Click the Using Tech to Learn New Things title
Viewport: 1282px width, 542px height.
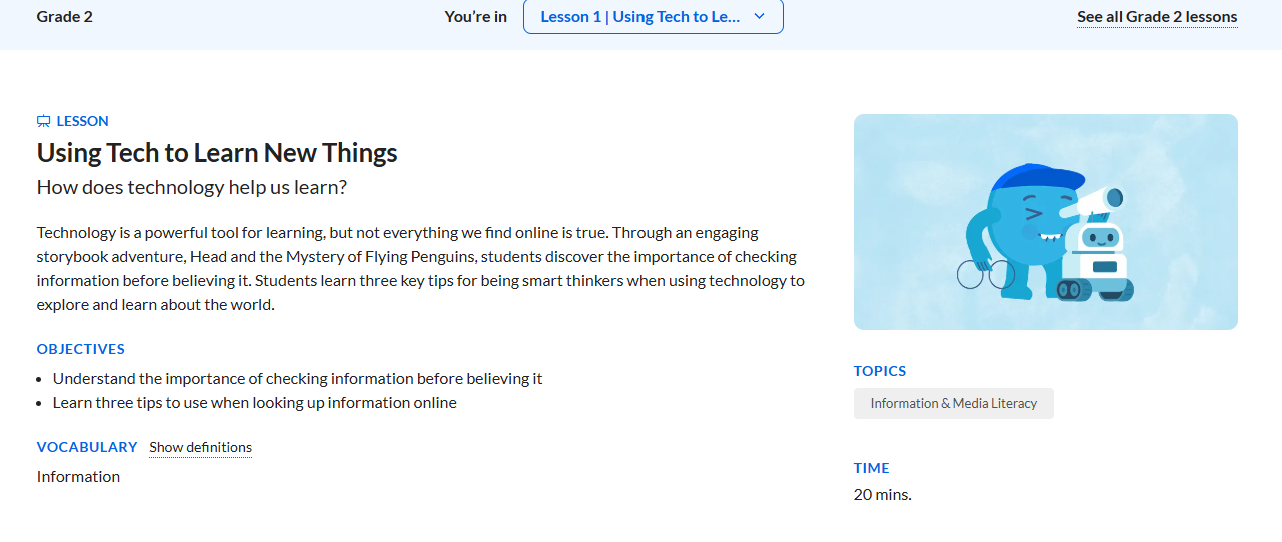click(x=217, y=153)
